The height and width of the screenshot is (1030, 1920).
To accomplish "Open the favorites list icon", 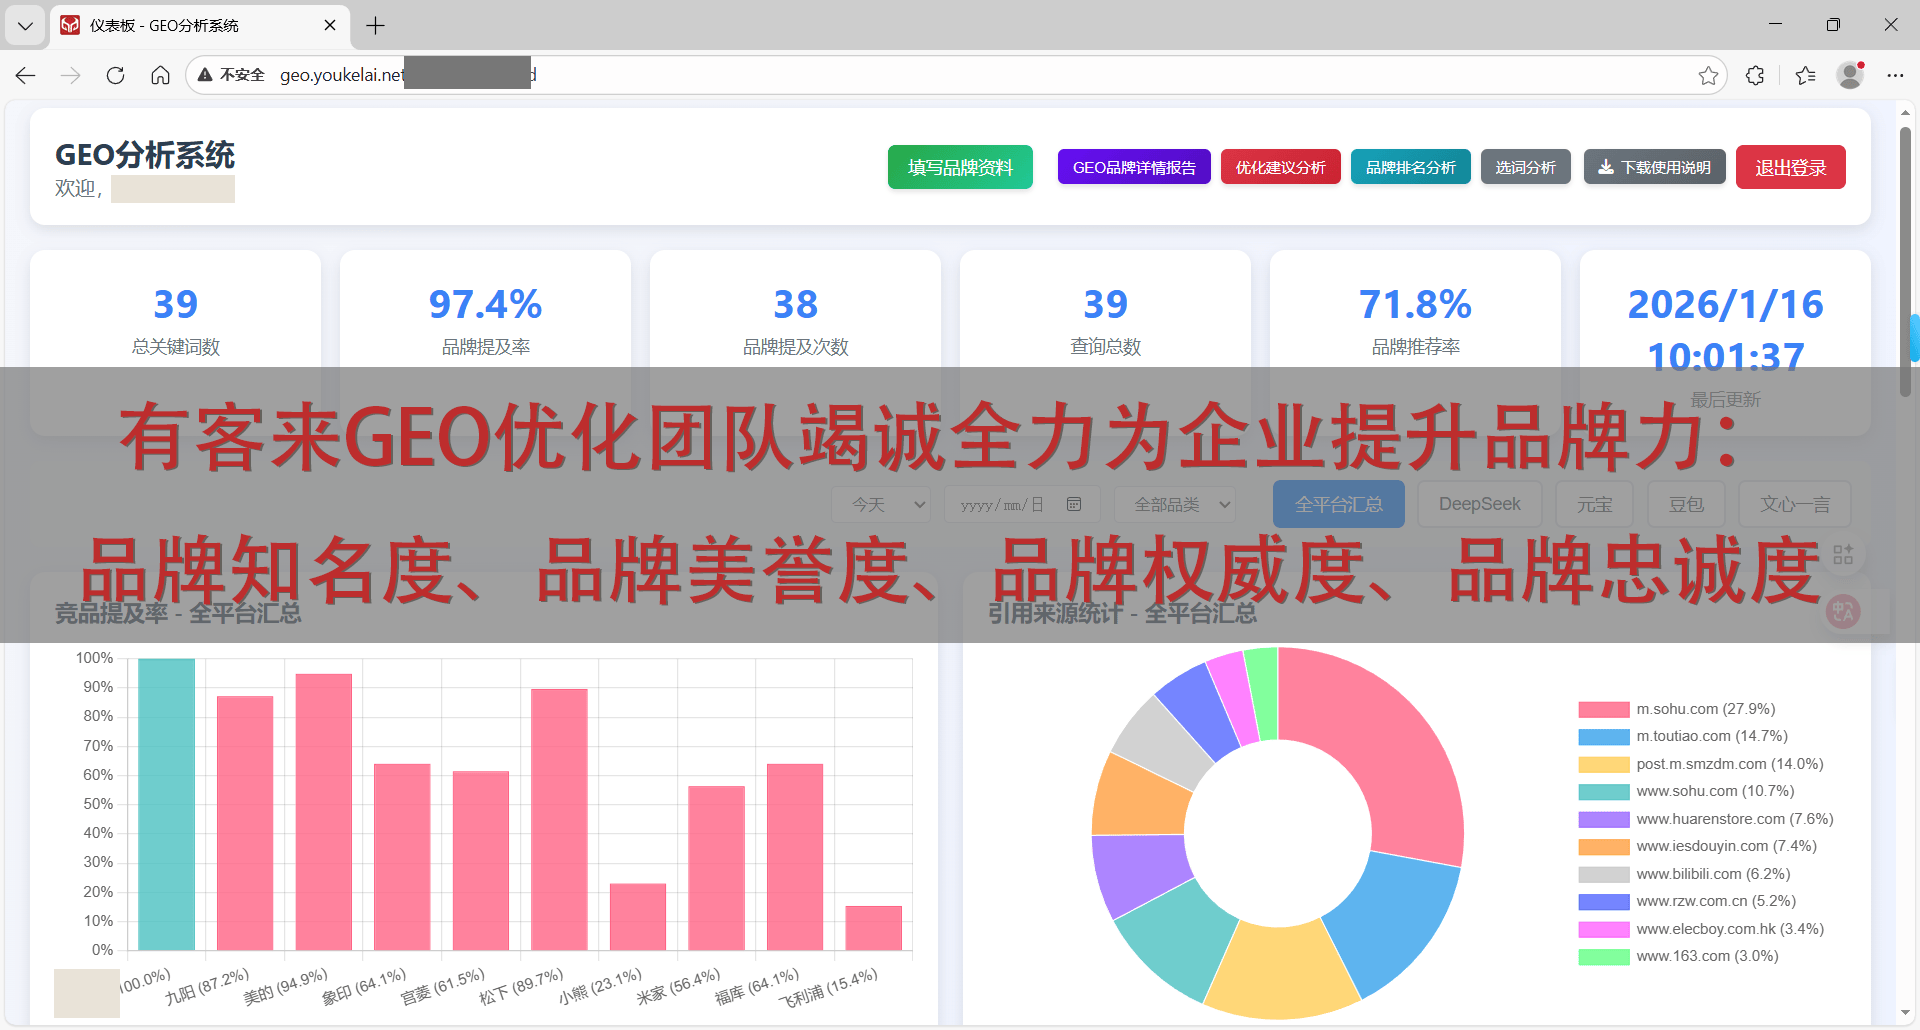I will click(x=1805, y=75).
